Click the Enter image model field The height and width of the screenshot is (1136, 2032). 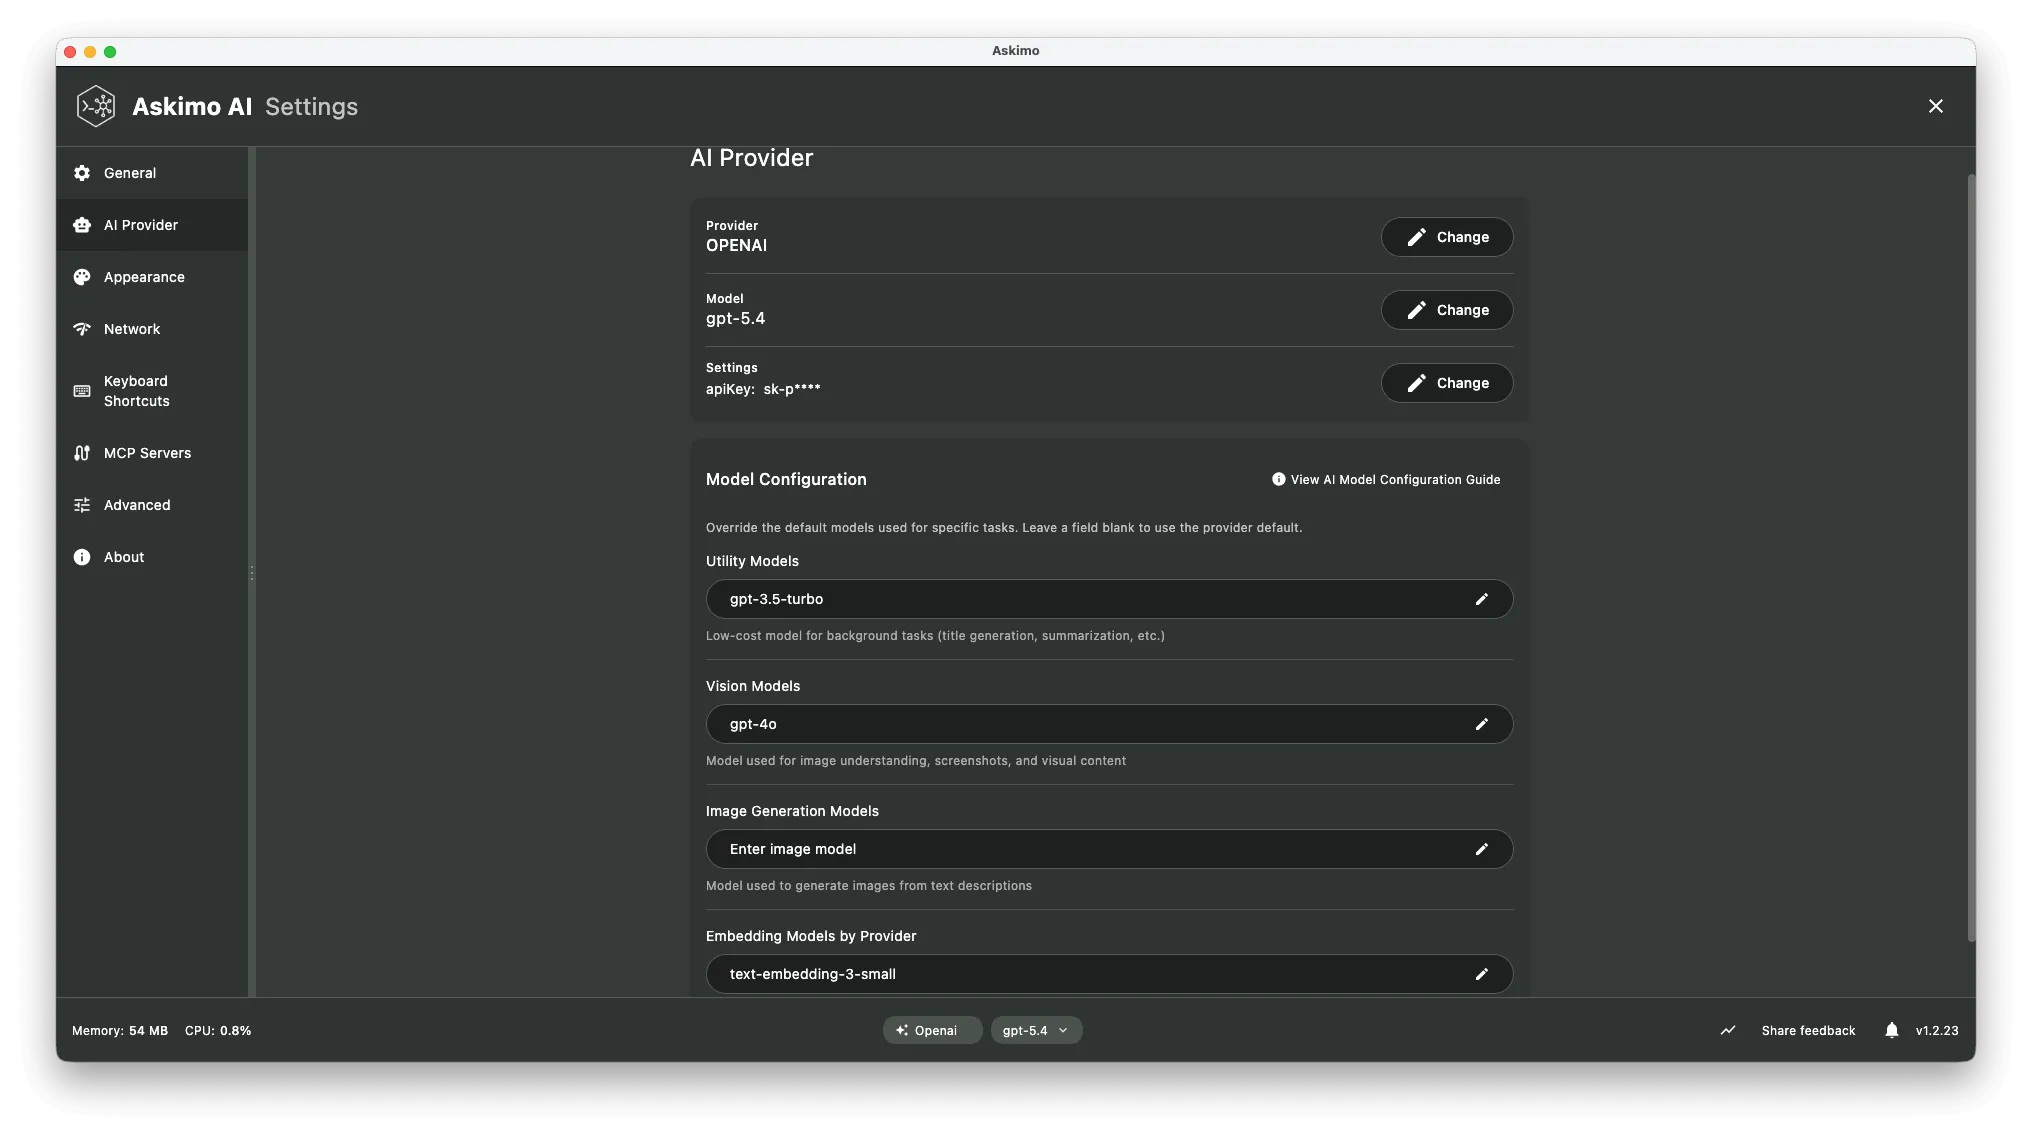tap(1109, 849)
